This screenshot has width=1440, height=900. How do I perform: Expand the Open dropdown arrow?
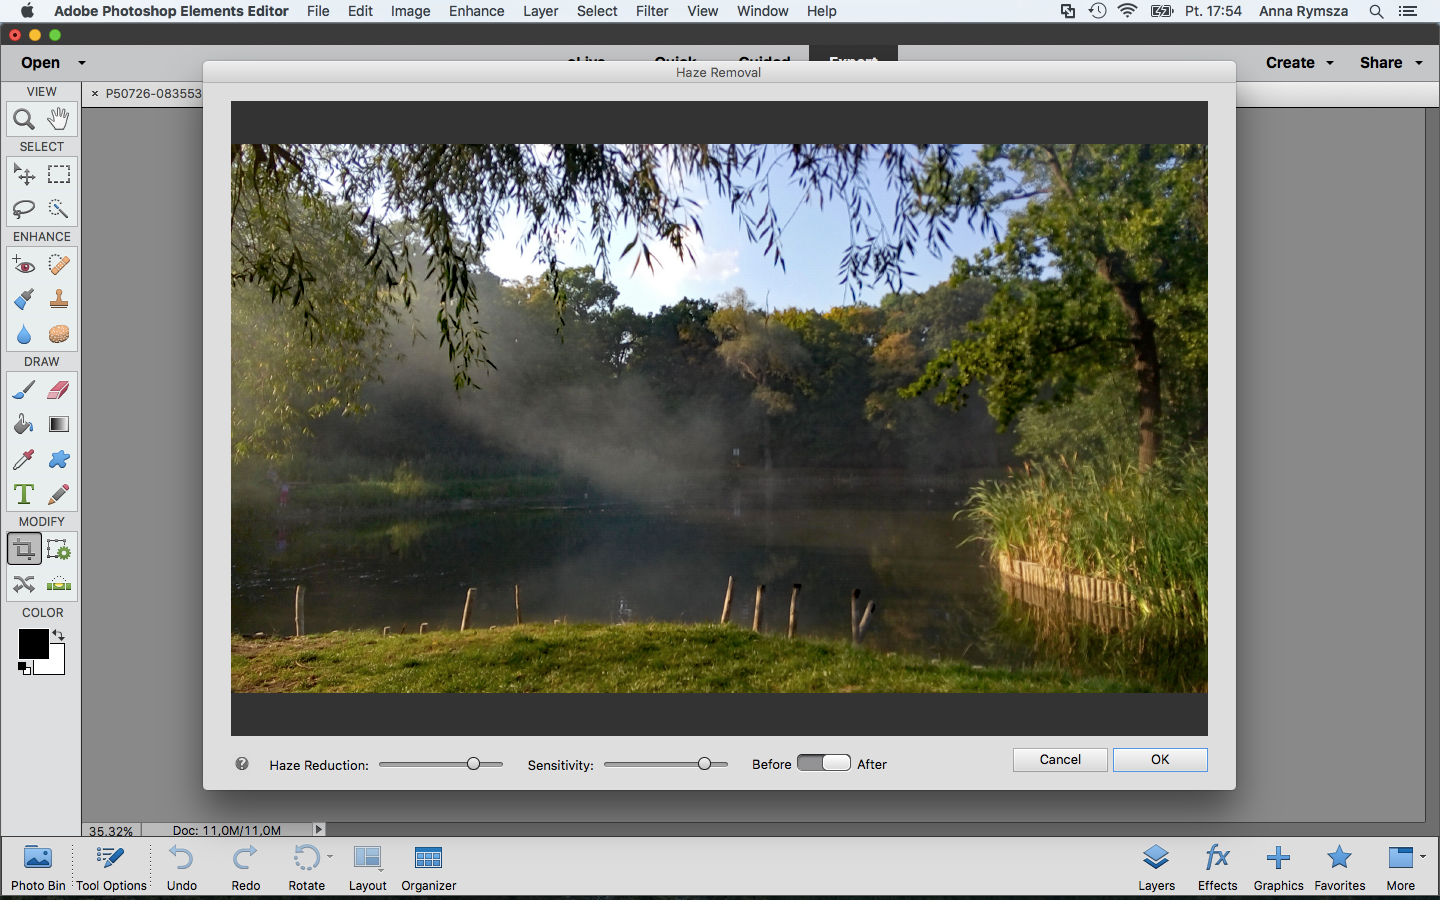[82, 62]
